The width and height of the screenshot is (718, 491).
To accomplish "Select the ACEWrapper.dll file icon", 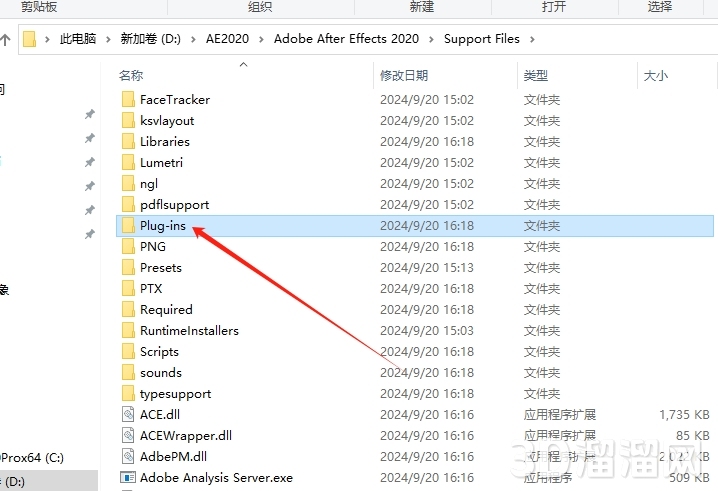I will pos(128,435).
